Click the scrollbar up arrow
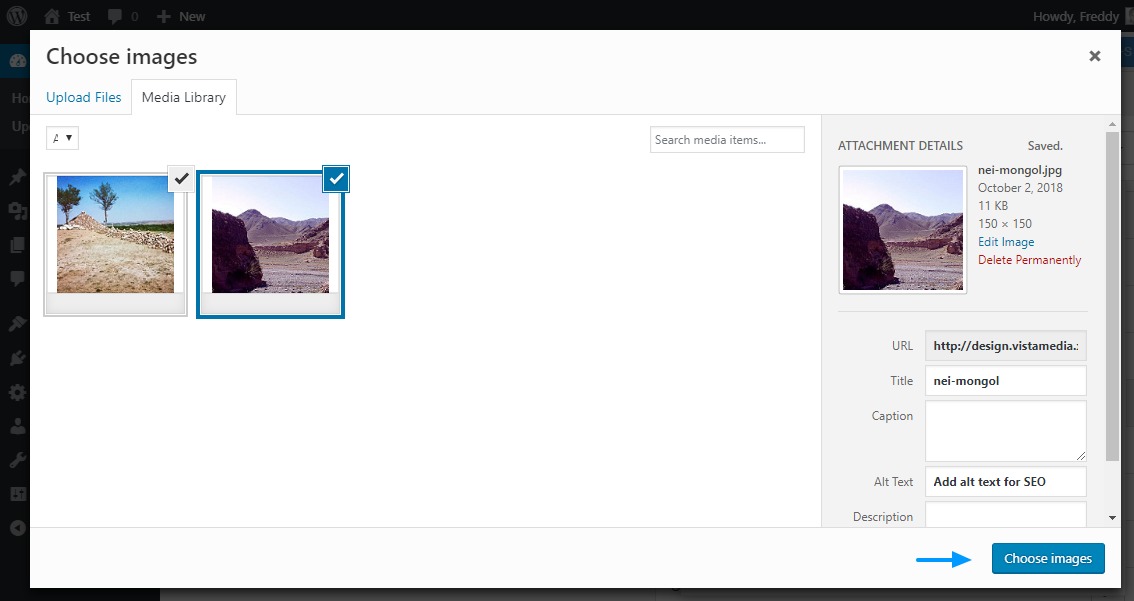1134x601 pixels. (x=1112, y=124)
